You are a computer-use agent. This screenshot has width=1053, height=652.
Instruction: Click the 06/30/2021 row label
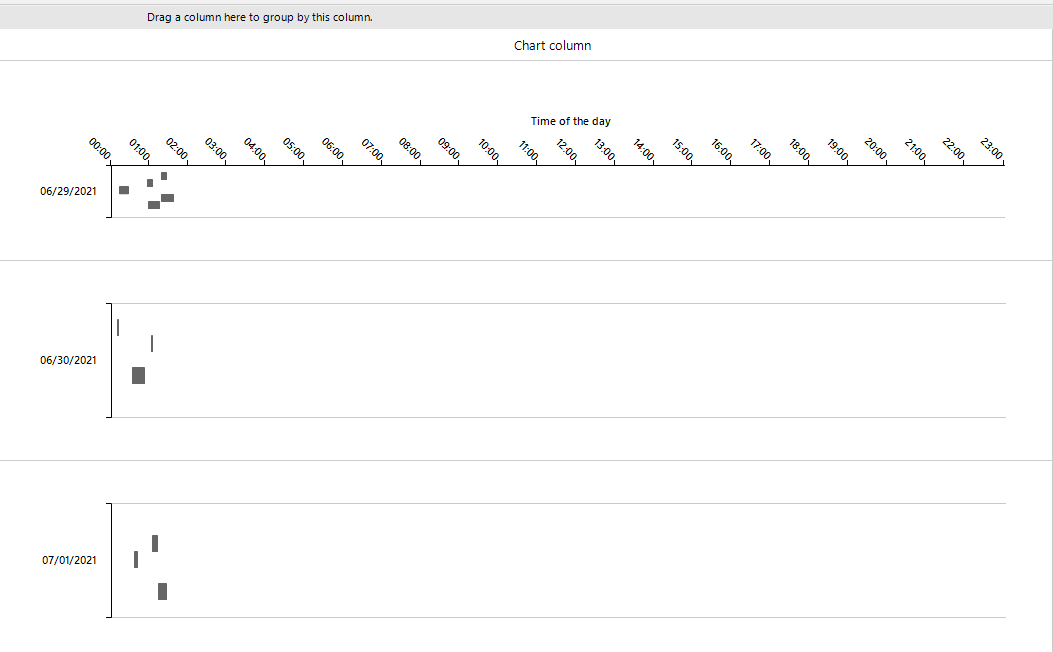pos(68,360)
